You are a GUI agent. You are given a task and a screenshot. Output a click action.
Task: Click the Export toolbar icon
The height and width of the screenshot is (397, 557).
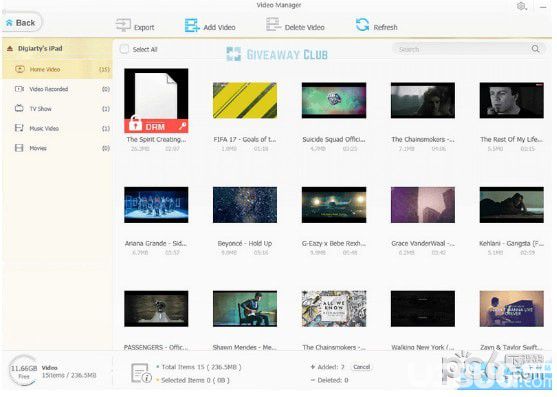tap(123, 26)
